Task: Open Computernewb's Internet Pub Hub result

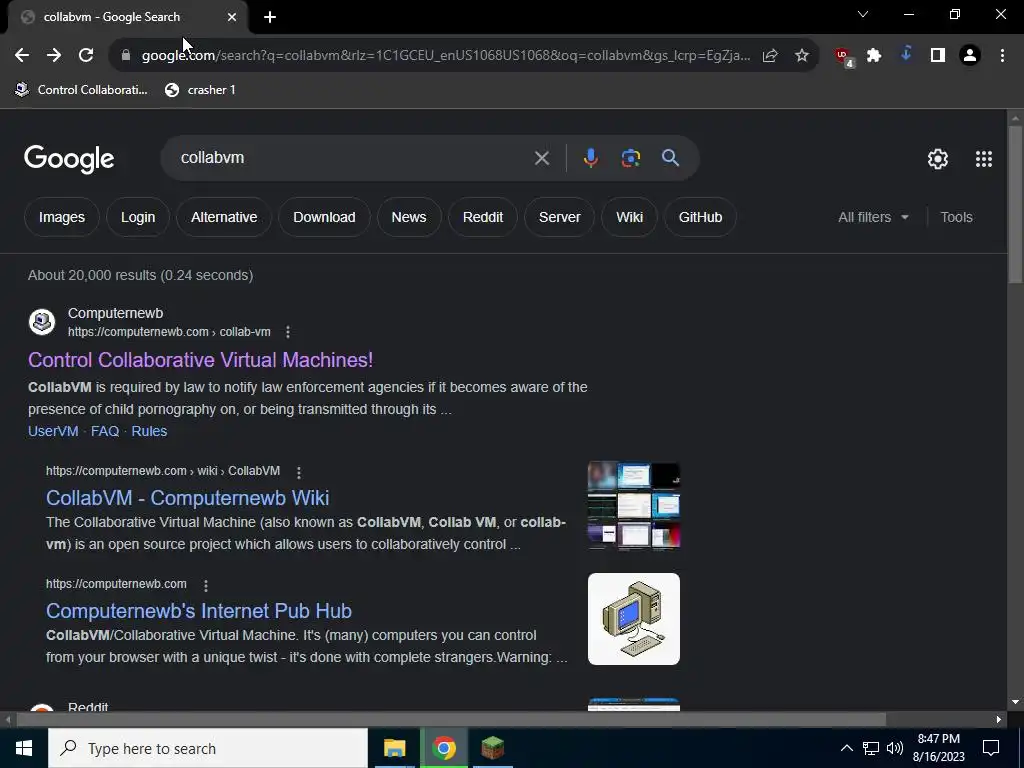Action: coord(199,611)
